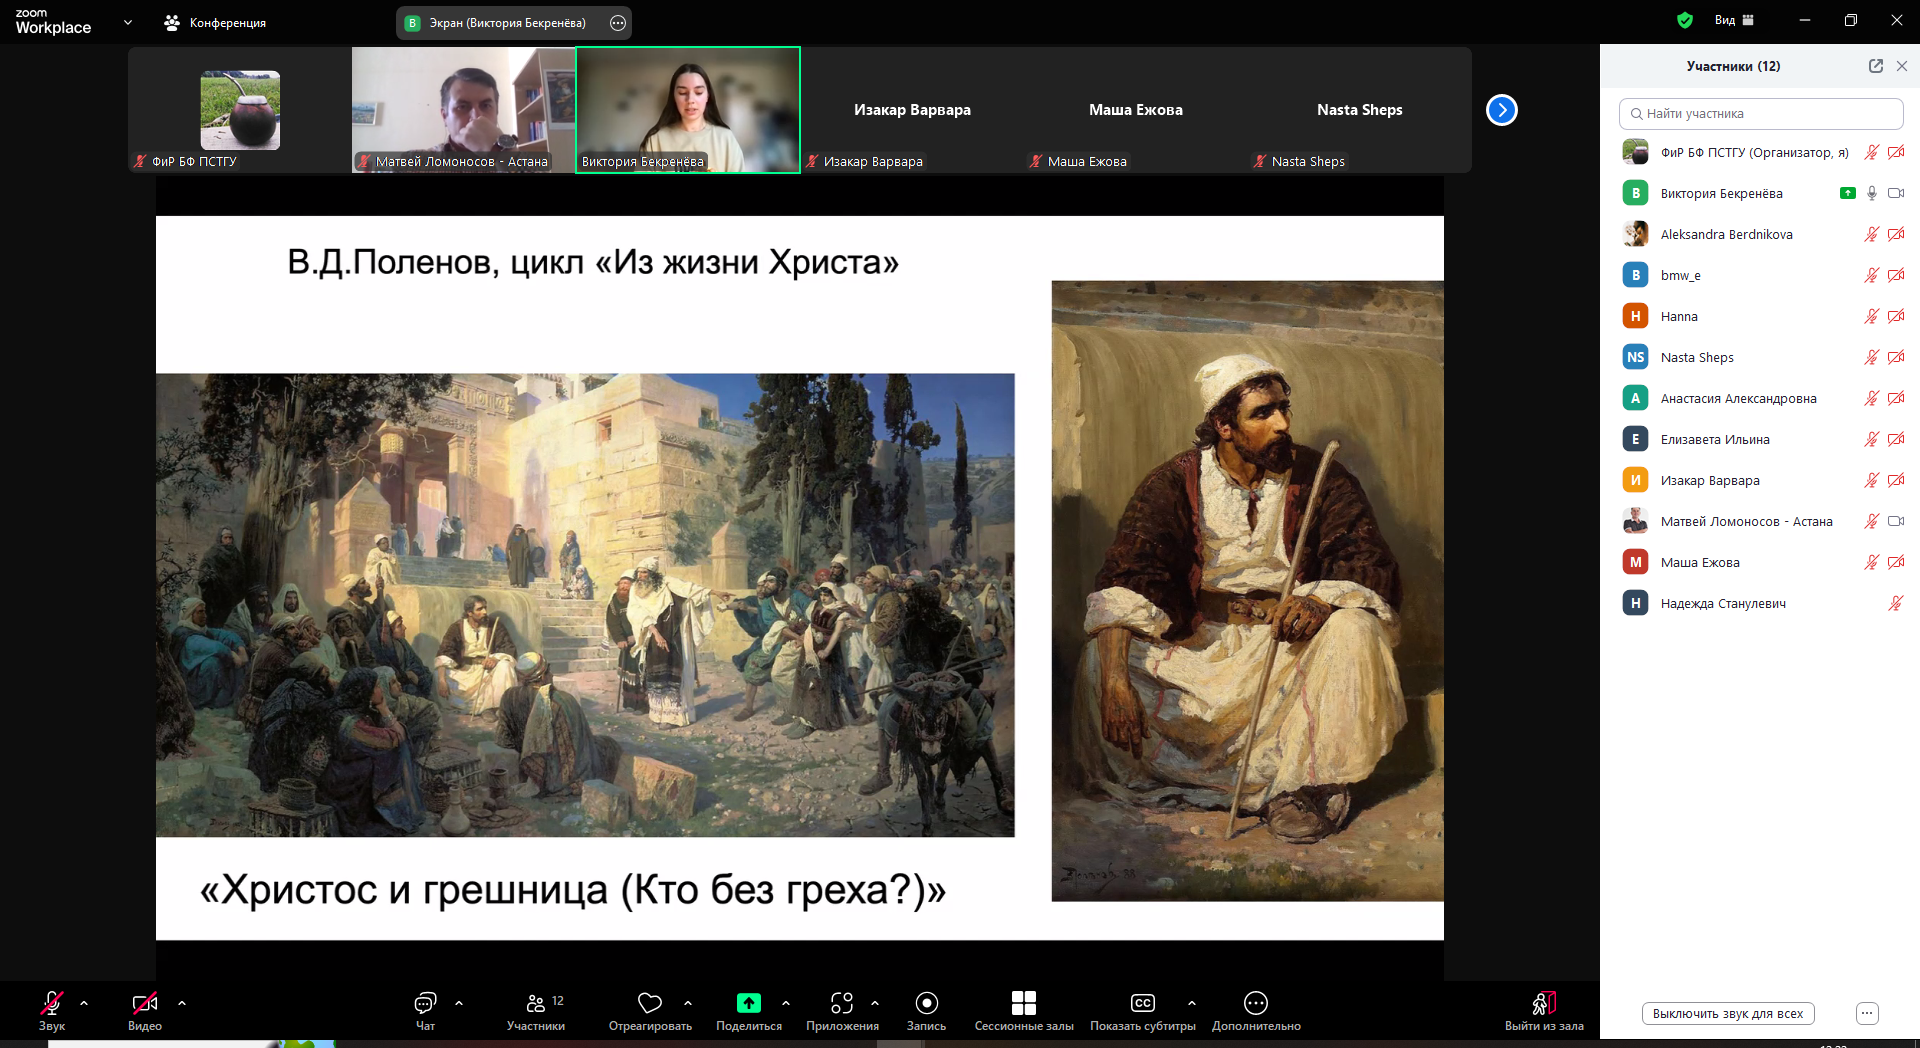Select Маша Ежова video tile

coord(1136,110)
